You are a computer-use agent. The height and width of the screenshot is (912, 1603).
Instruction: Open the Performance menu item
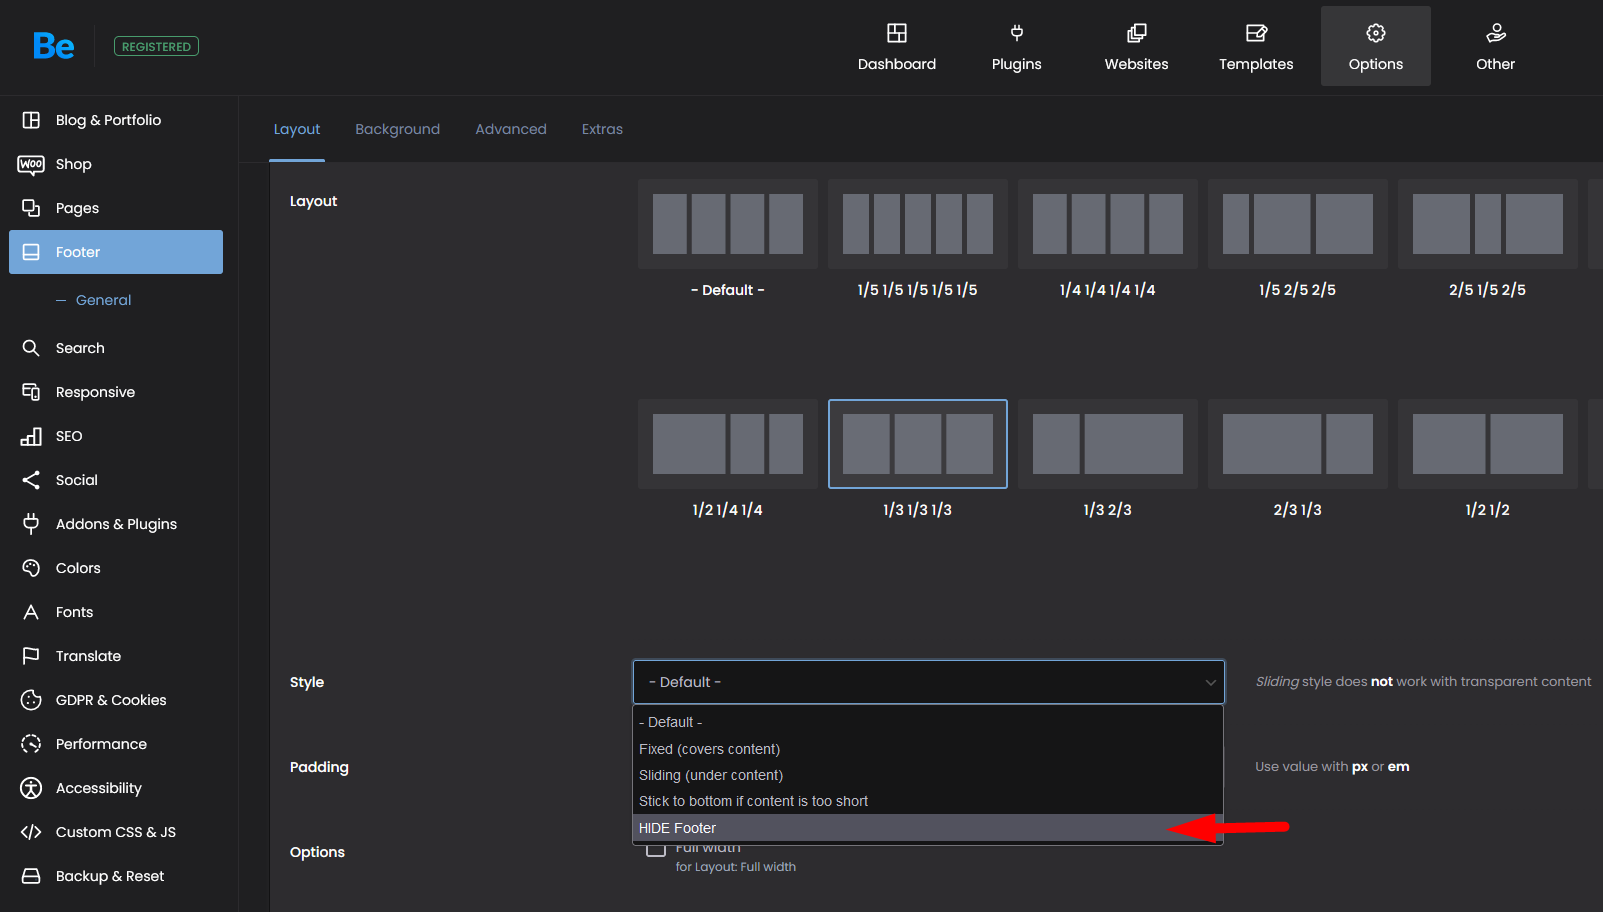pyautogui.click(x=101, y=744)
